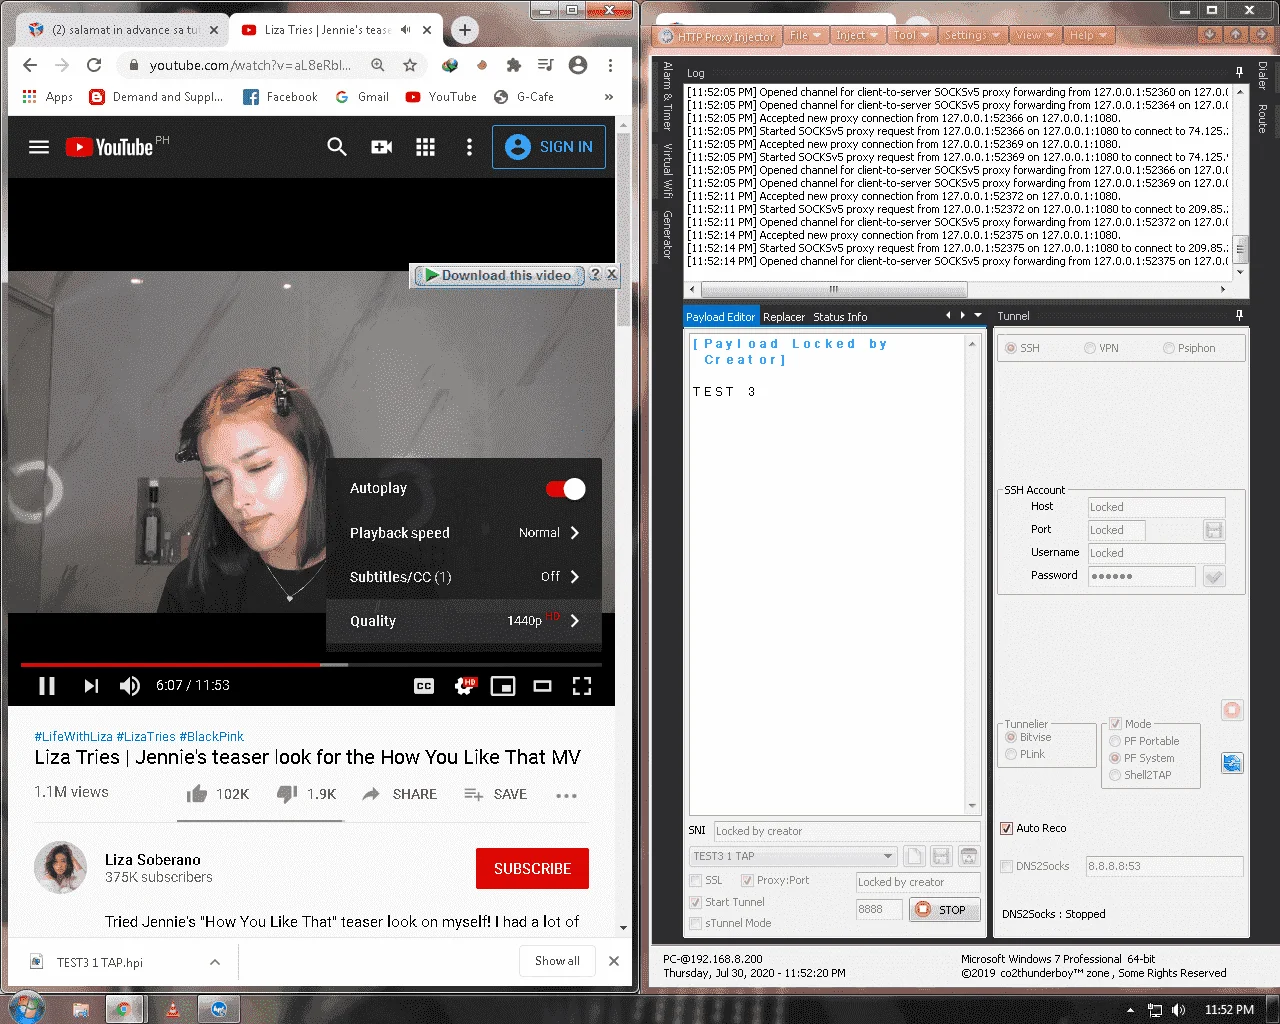1280x1024 pixels.
Task: Open Chrome media controls icon
Action: click(545, 65)
